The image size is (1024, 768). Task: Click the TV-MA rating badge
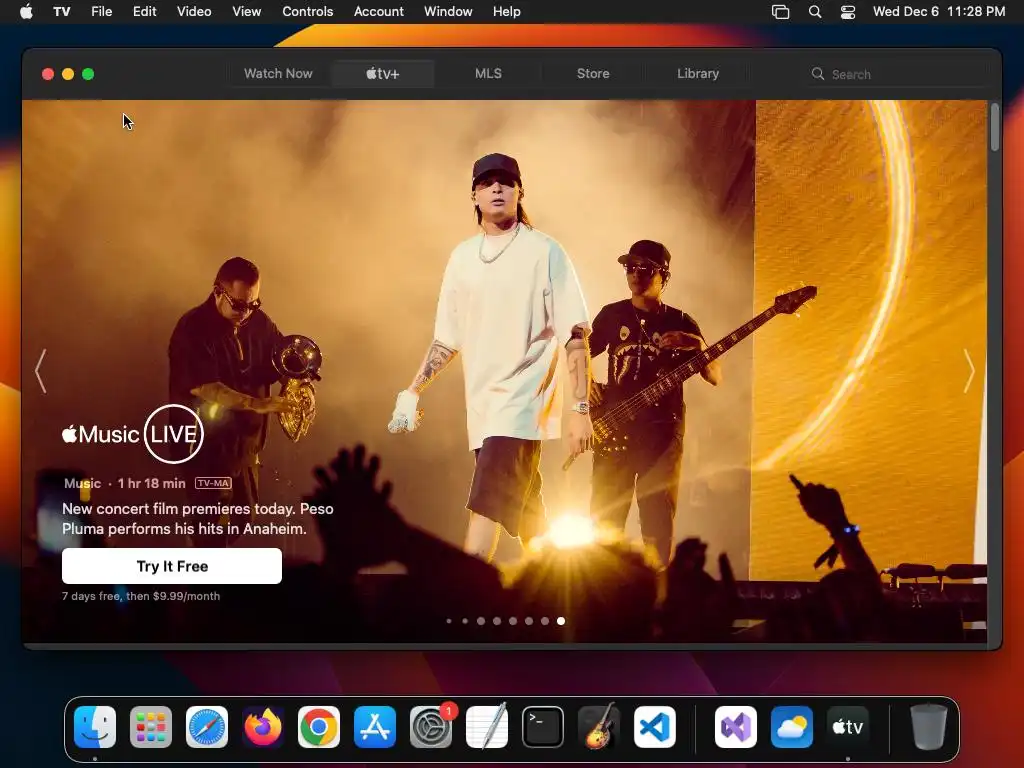pos(214,483)
